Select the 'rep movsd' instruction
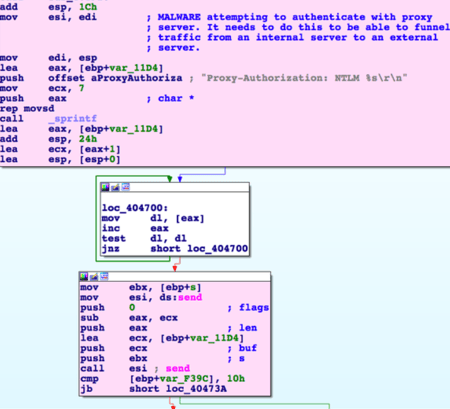 [x=27, y=109]
